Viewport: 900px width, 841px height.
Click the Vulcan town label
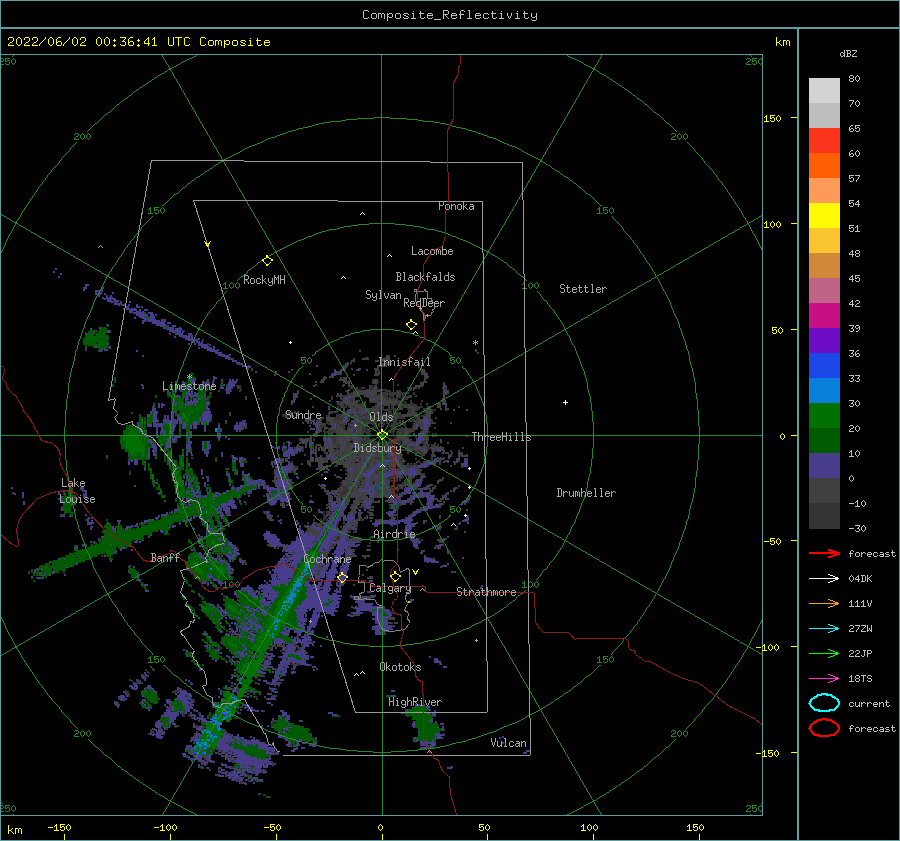pos(509,743)
